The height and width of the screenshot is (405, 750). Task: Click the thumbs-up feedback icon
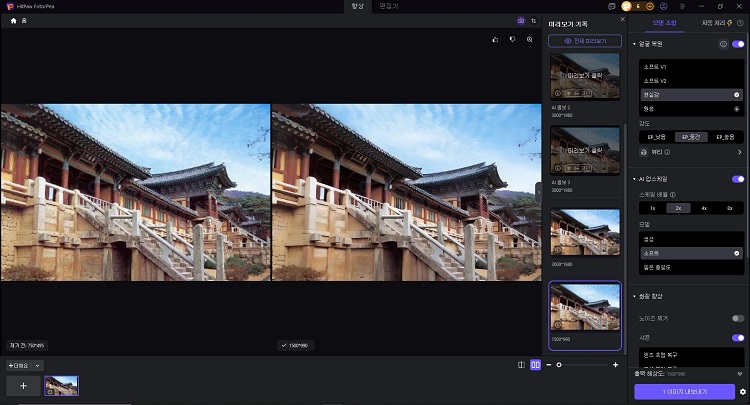point(495,40)
